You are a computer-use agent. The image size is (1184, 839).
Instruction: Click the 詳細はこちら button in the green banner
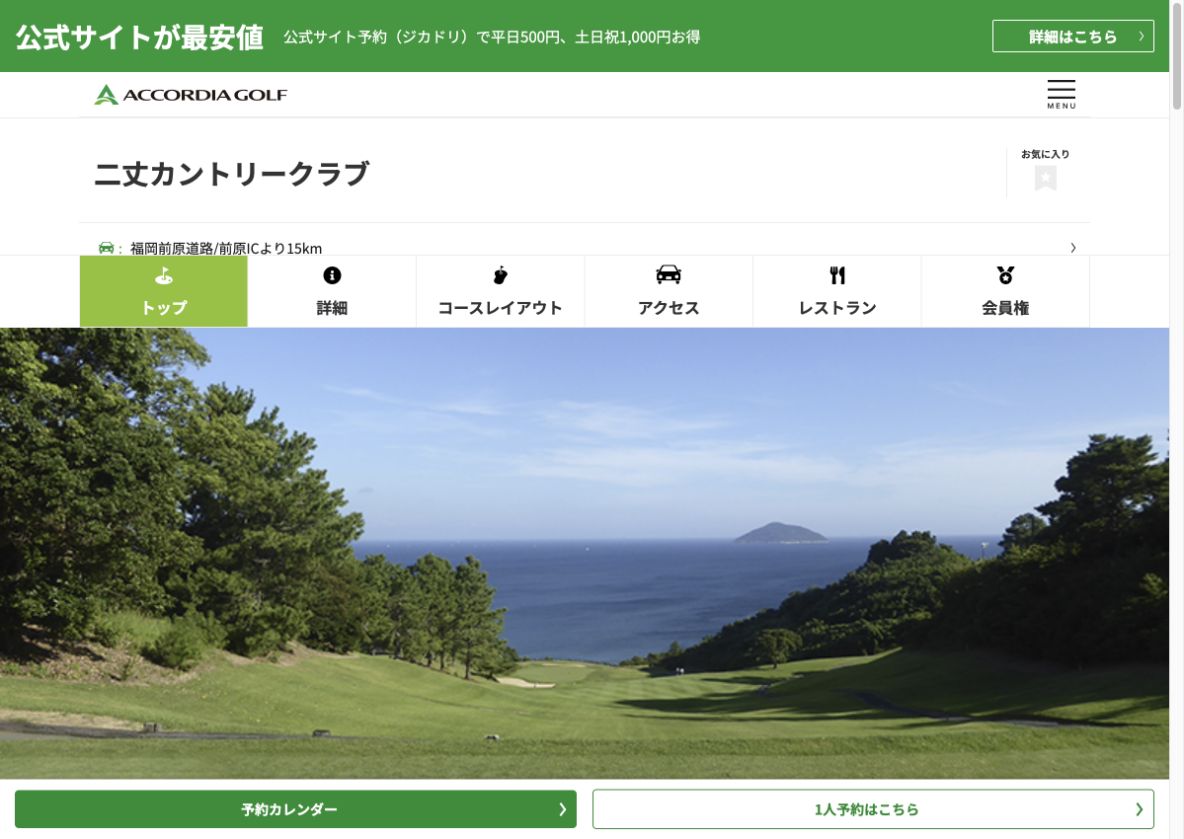(x=1072, y=36)
